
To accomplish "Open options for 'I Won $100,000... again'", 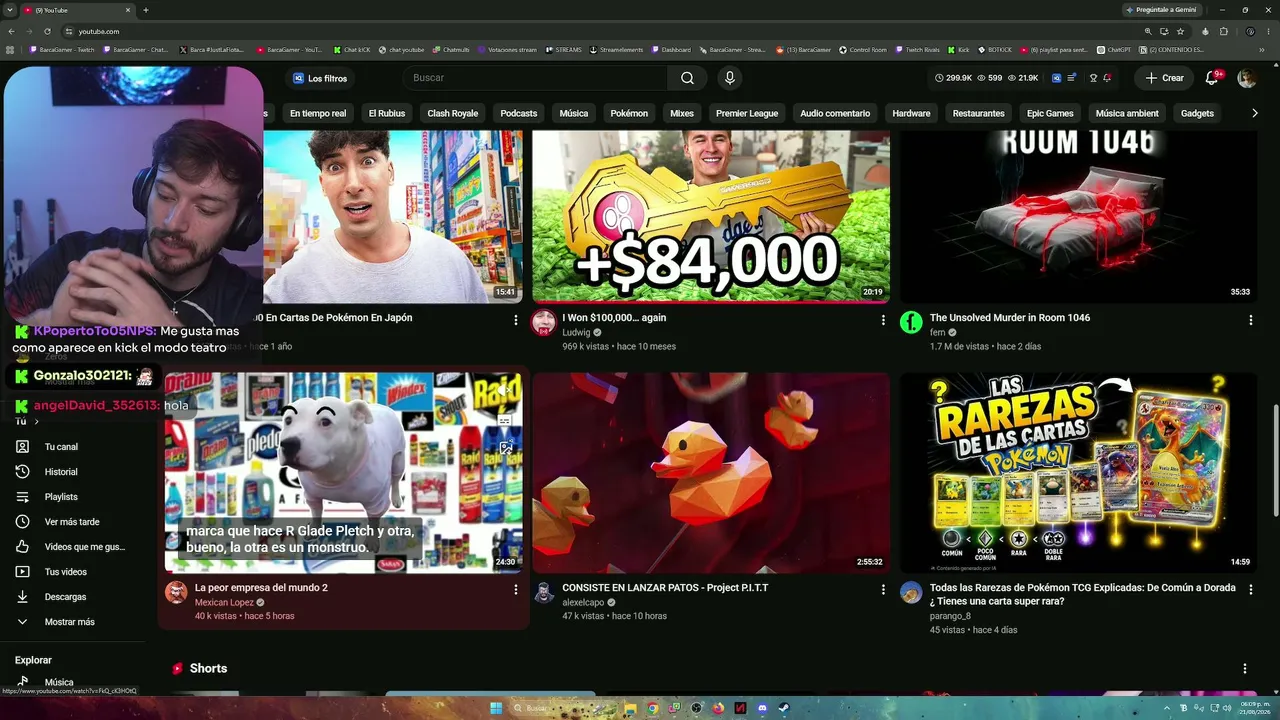I will tap(883, 320).
